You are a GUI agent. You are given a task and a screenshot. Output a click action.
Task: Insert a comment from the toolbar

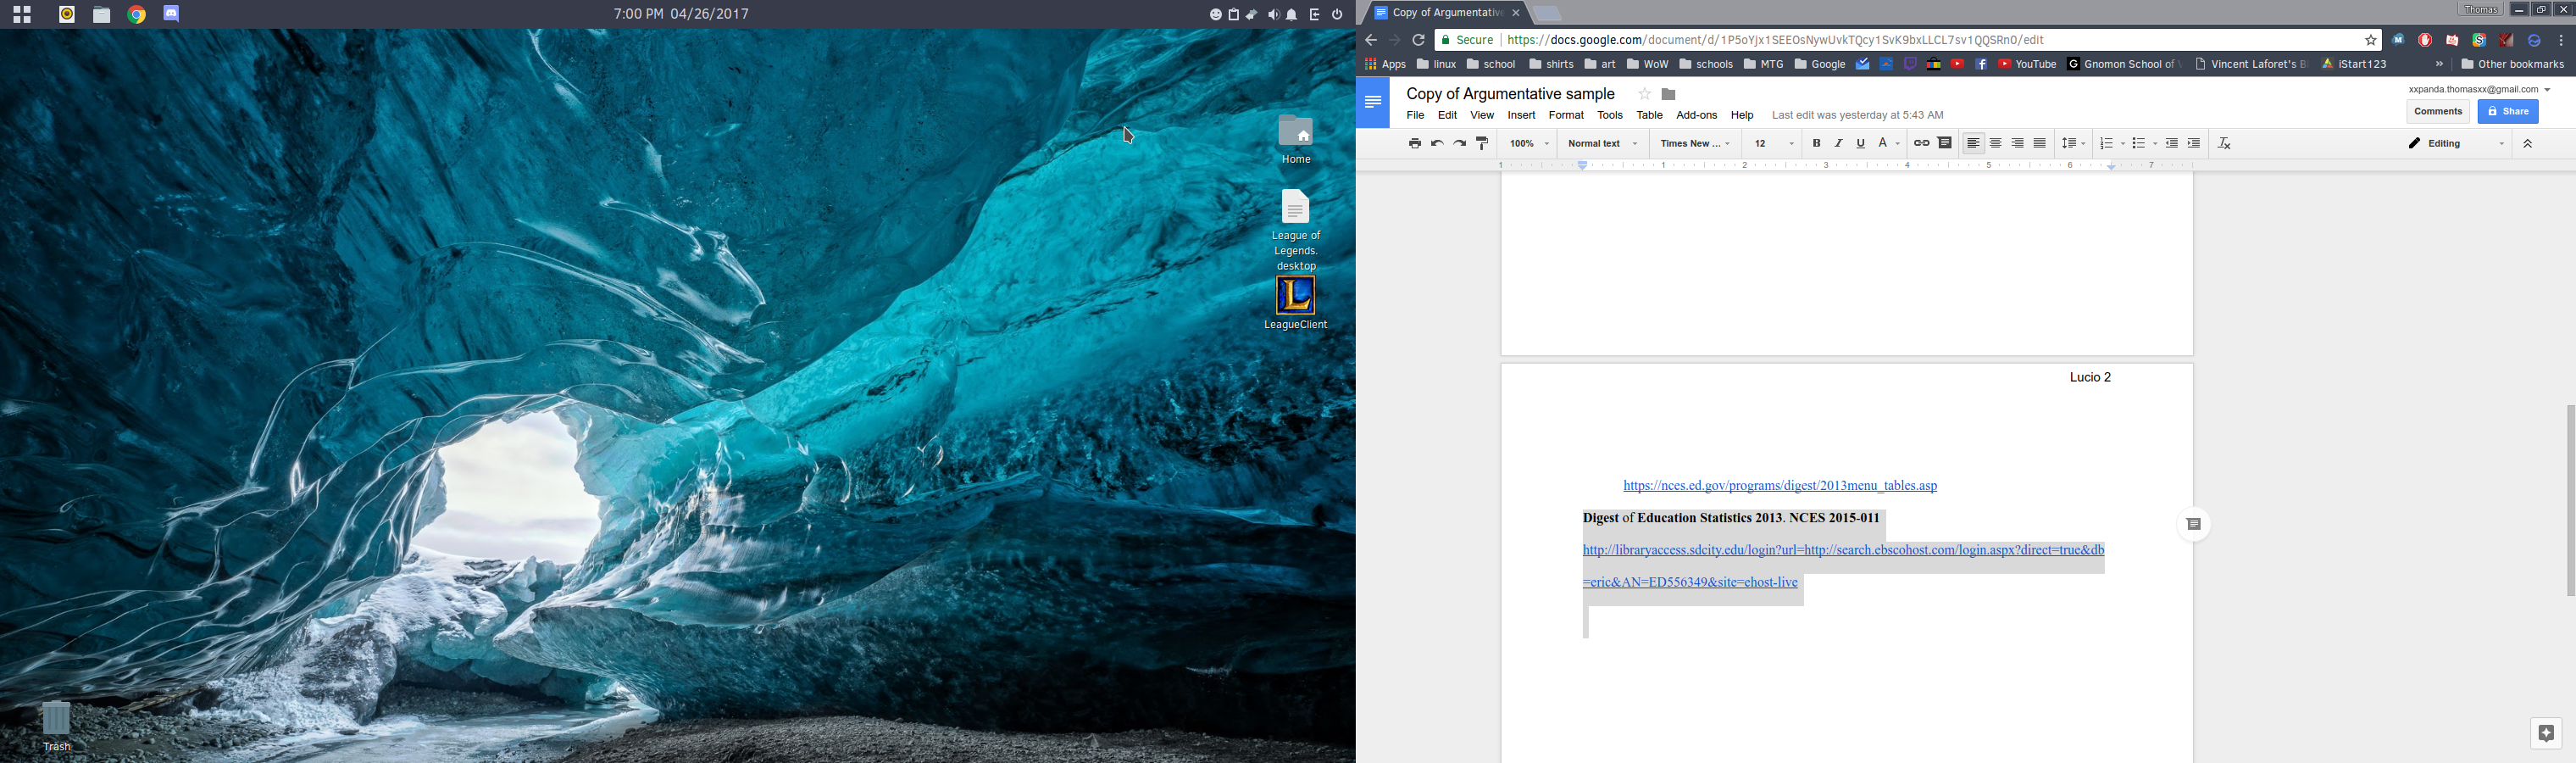pyautogui.click(x=1945, y=143)
